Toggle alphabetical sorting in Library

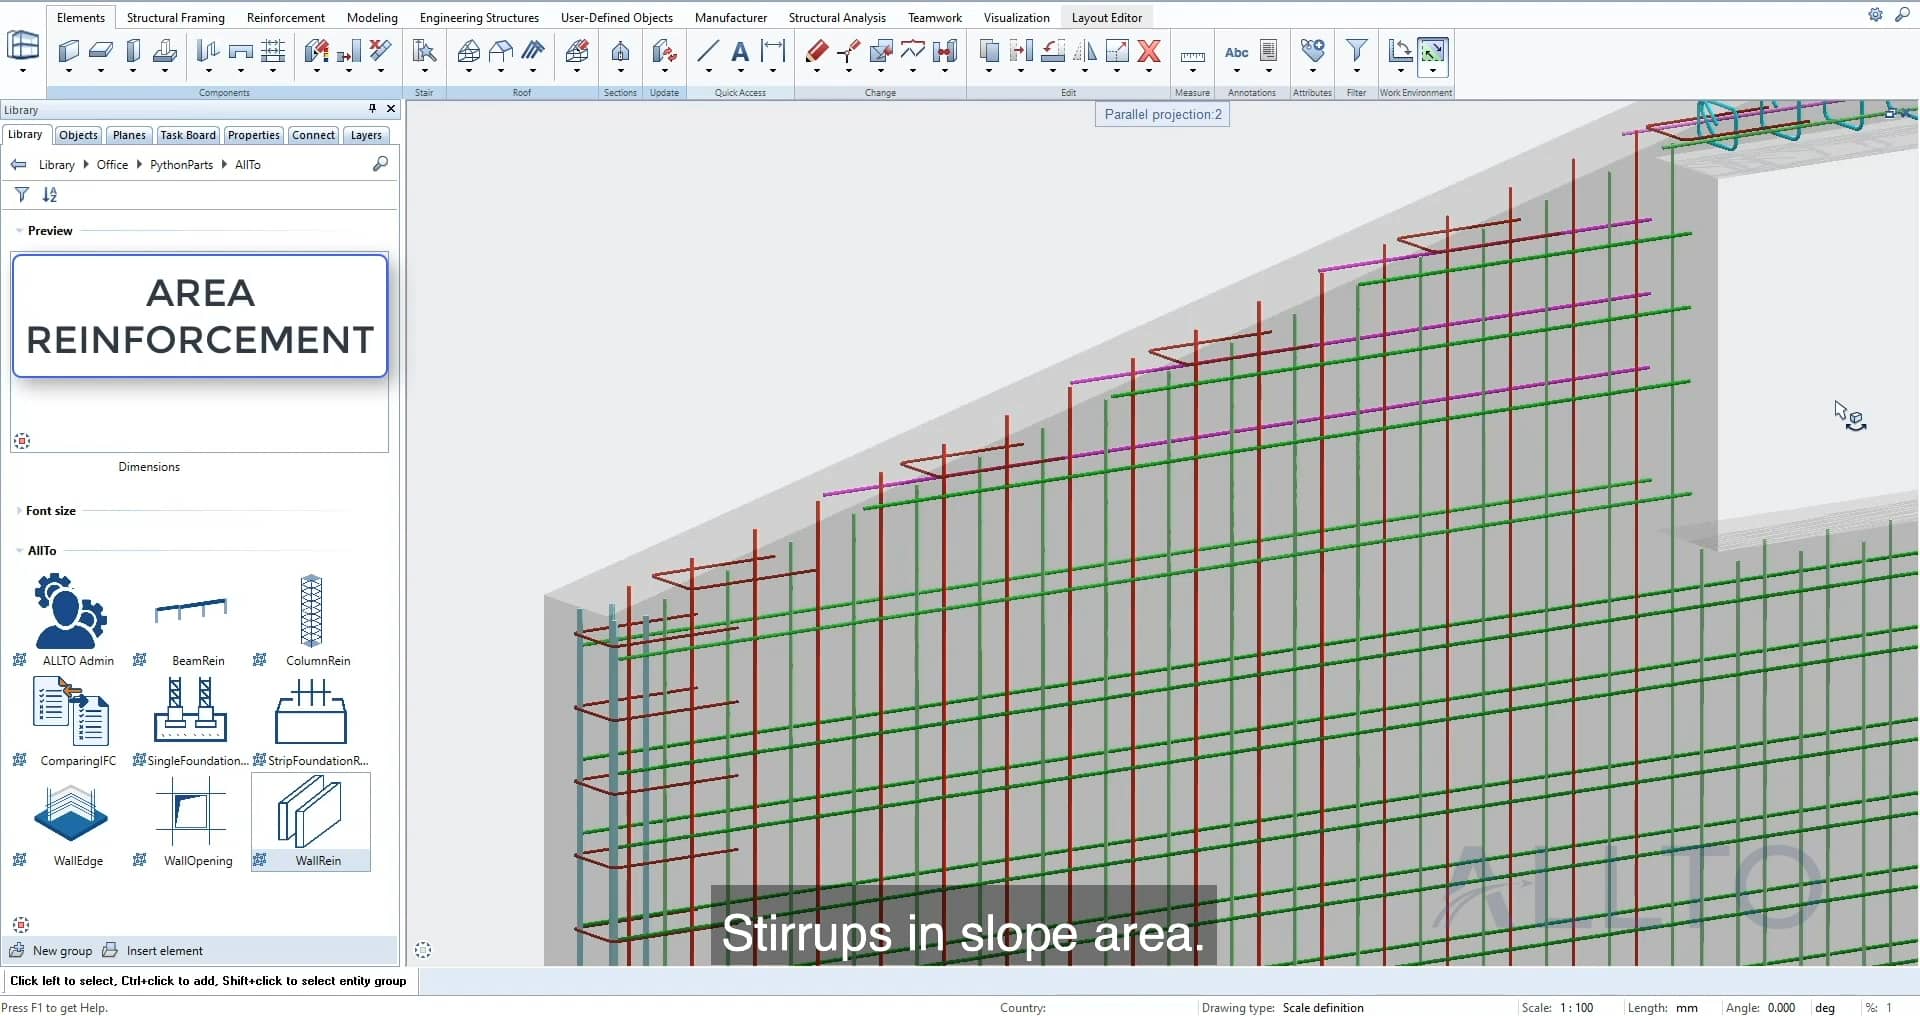tap(50, 194)
